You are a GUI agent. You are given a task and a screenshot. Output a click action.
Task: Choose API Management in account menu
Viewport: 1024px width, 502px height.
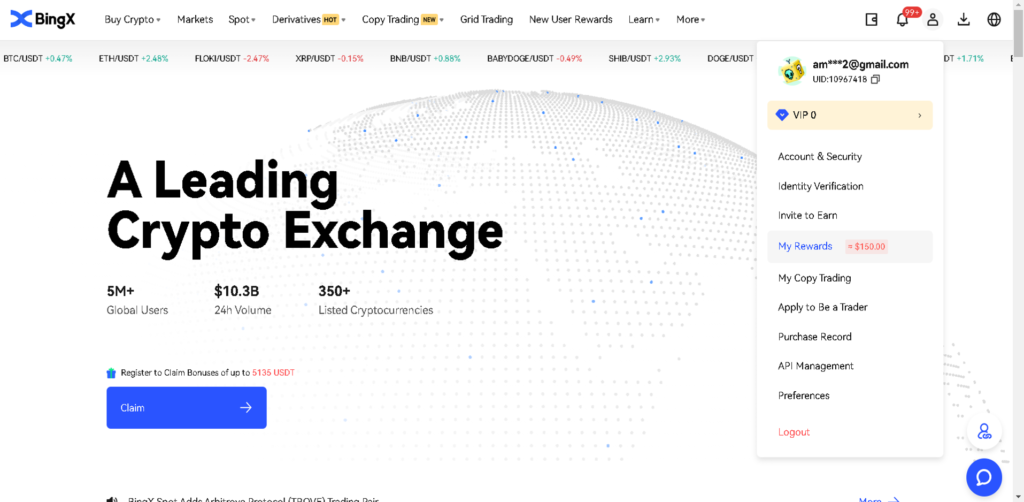pos(816,366)
